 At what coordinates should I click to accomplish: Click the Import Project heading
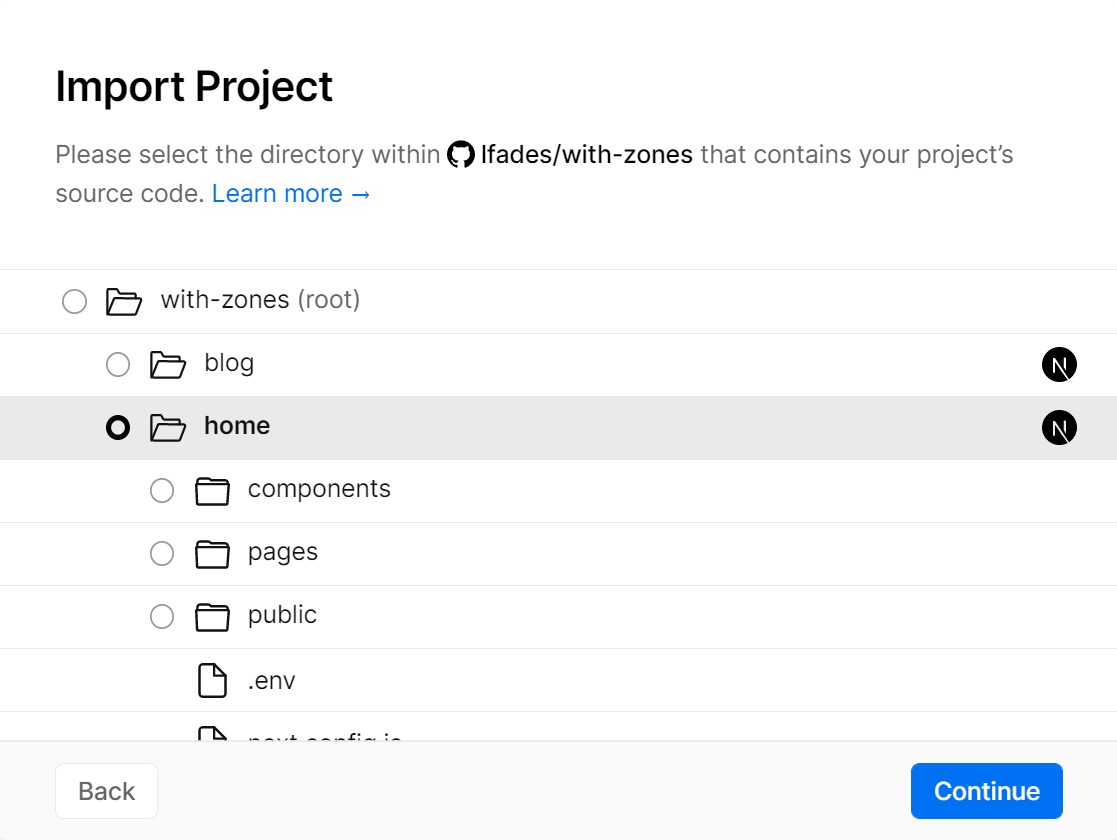pyautogui.click(x=194, y=87)
